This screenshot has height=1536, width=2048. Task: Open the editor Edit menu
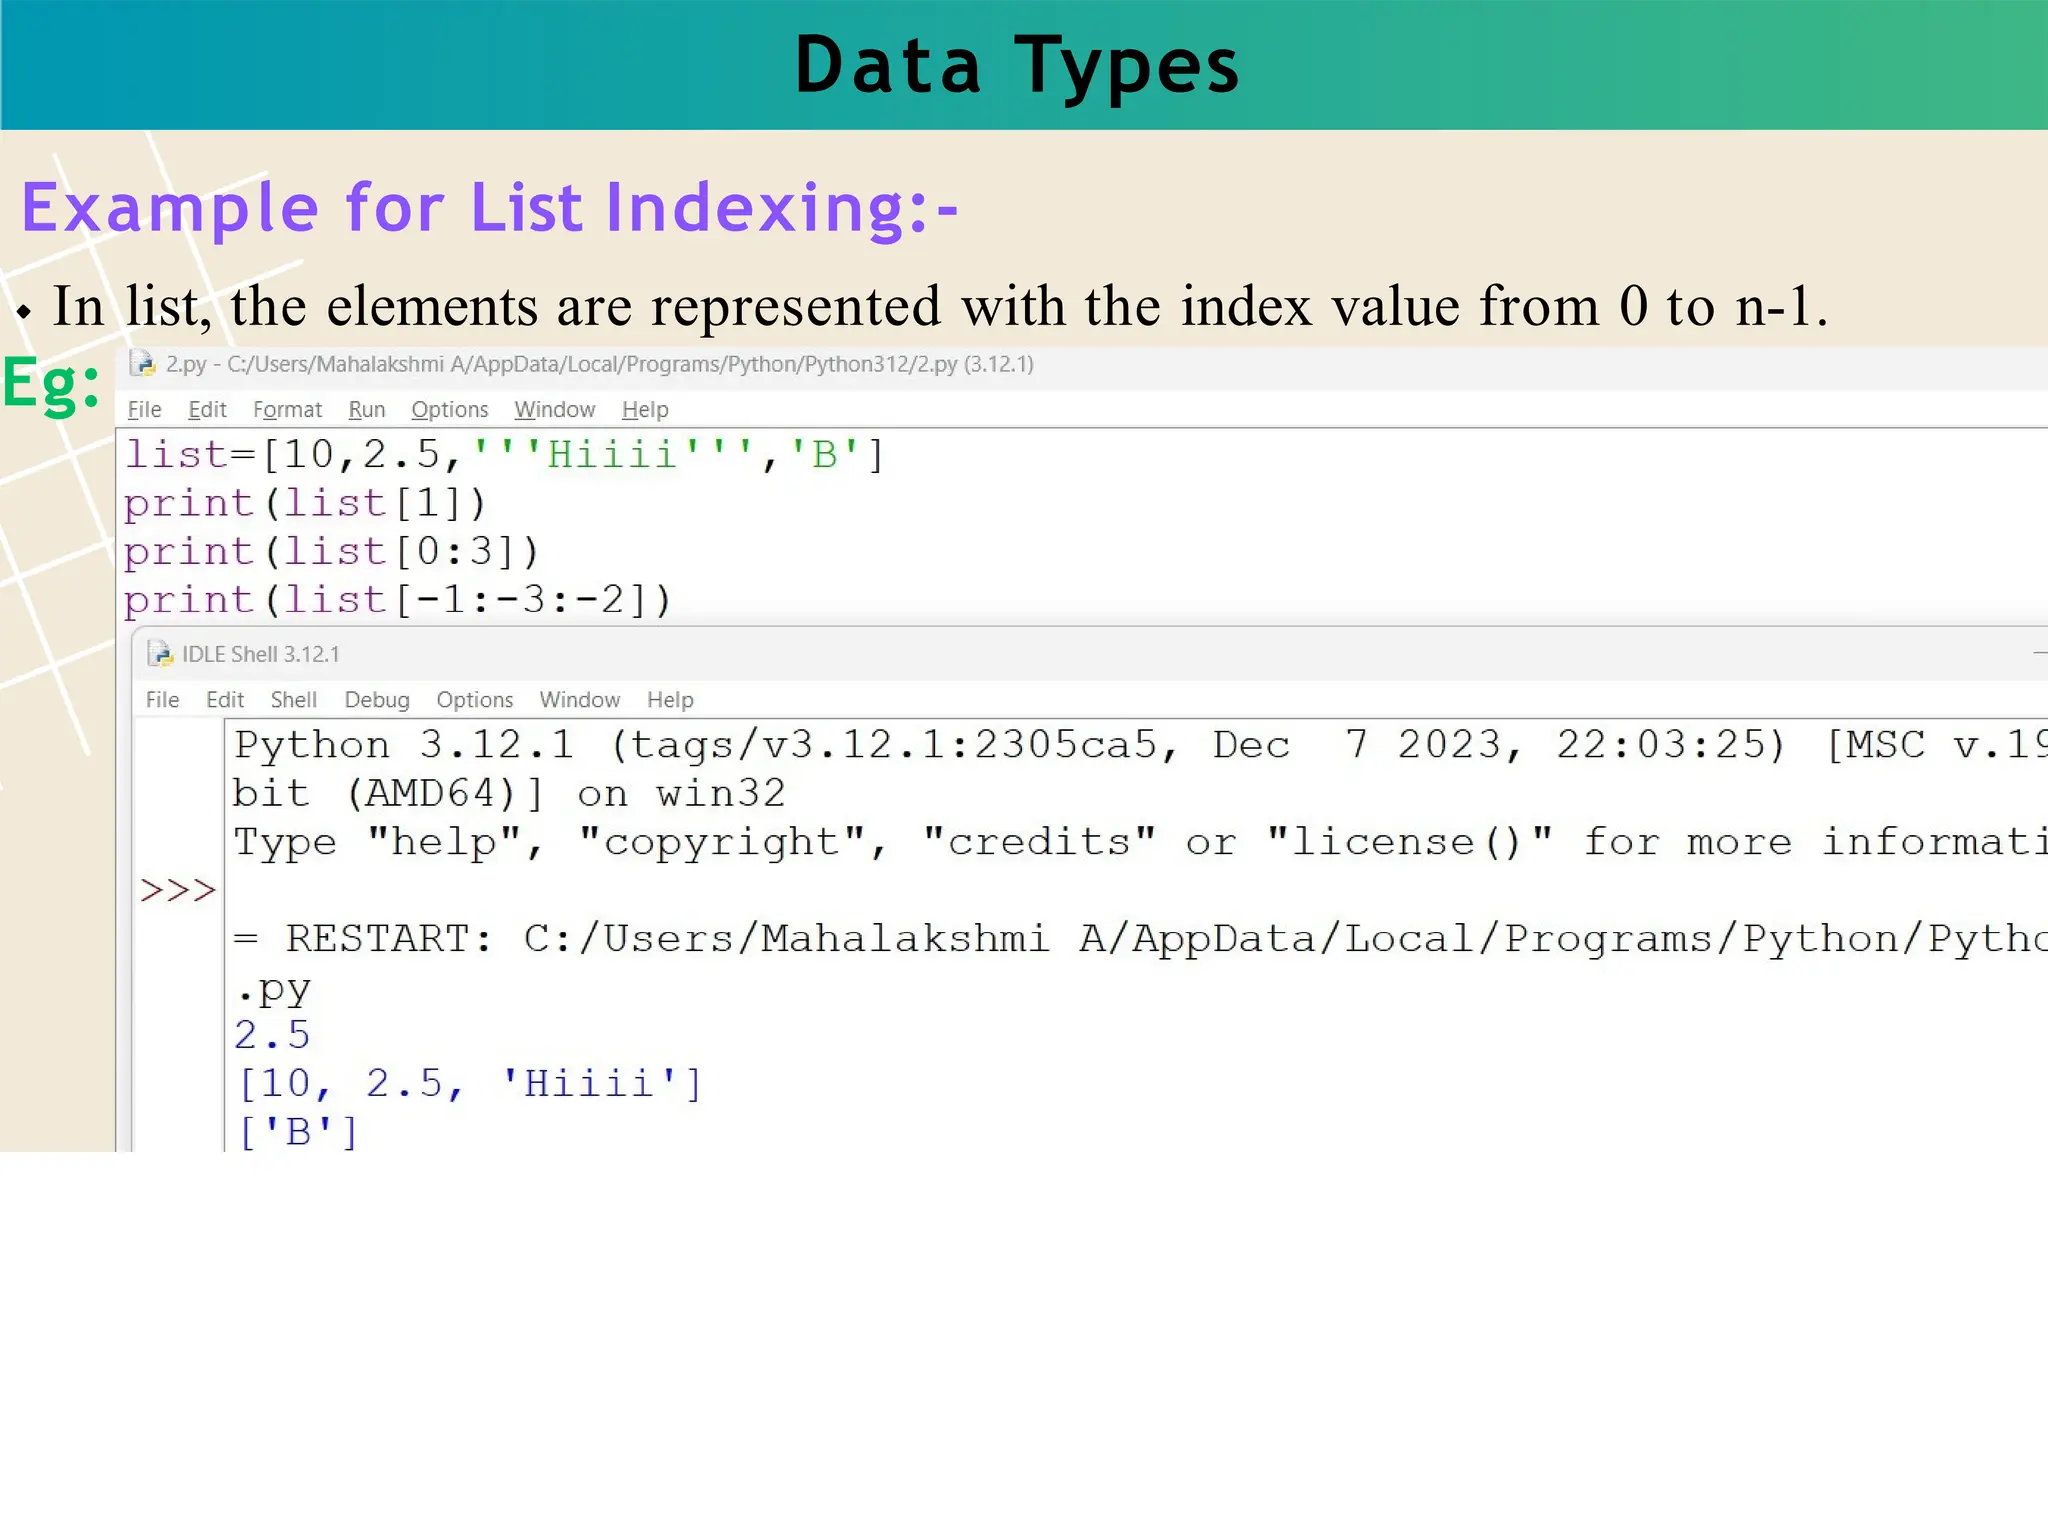coord(207,410)
